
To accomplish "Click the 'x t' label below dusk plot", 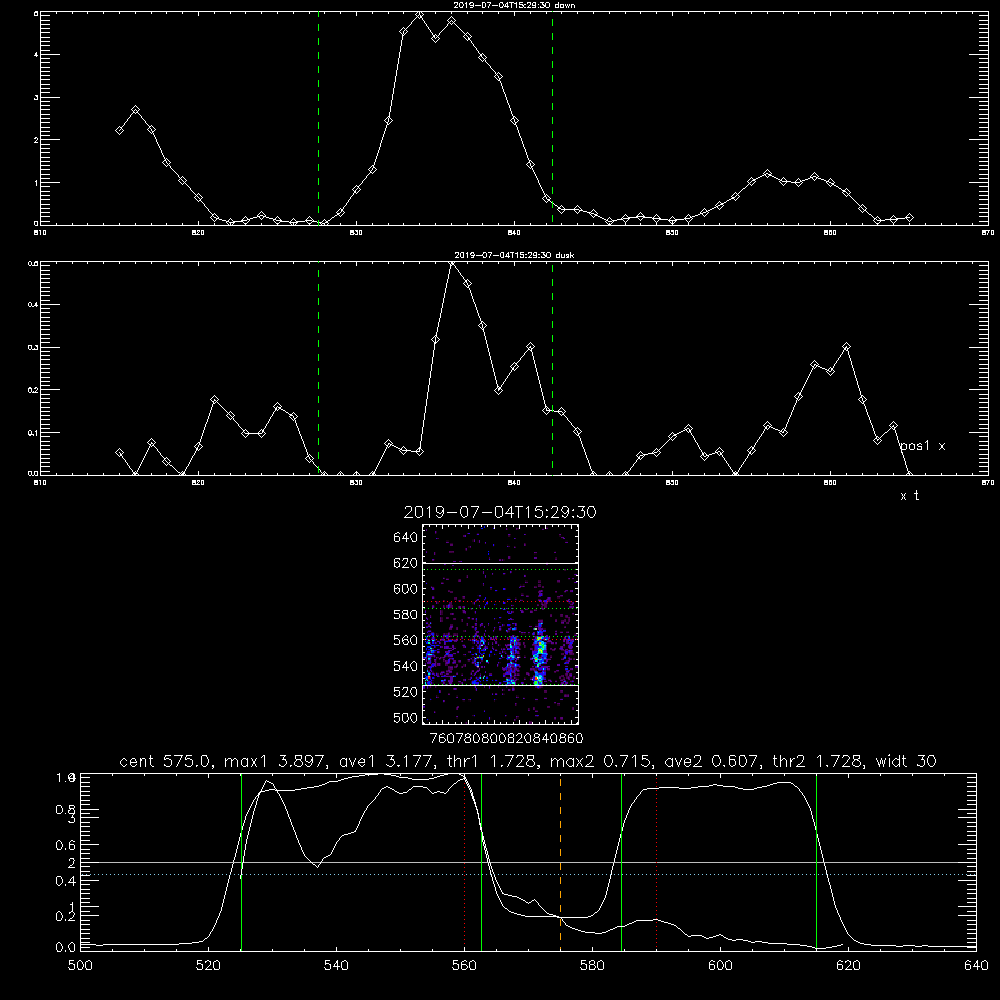I will point(909,496).
